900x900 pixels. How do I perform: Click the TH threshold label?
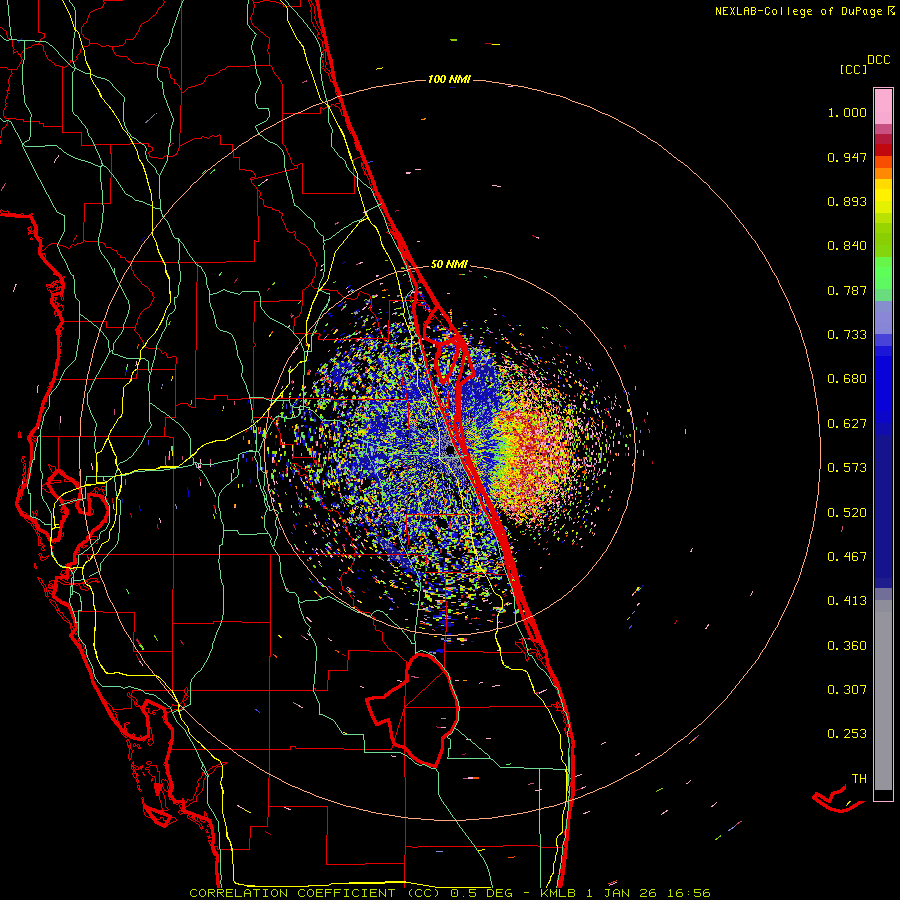click(x=859, y=779)
